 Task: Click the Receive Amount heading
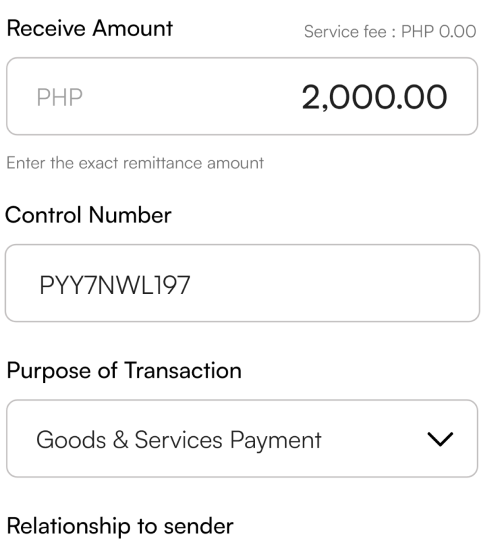pyautogui.click(x=90, y=28)
